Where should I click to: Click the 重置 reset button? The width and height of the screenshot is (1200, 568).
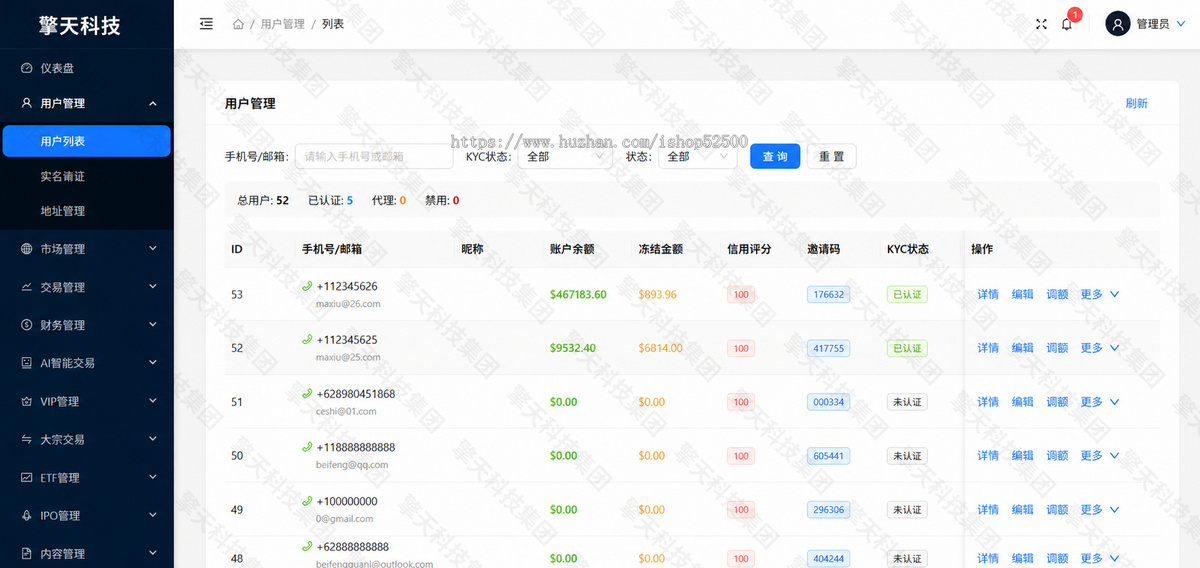[x=831, y=156]
